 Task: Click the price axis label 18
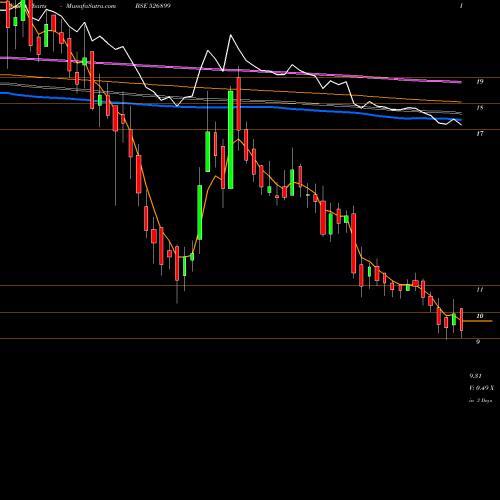tap(480, 108)
